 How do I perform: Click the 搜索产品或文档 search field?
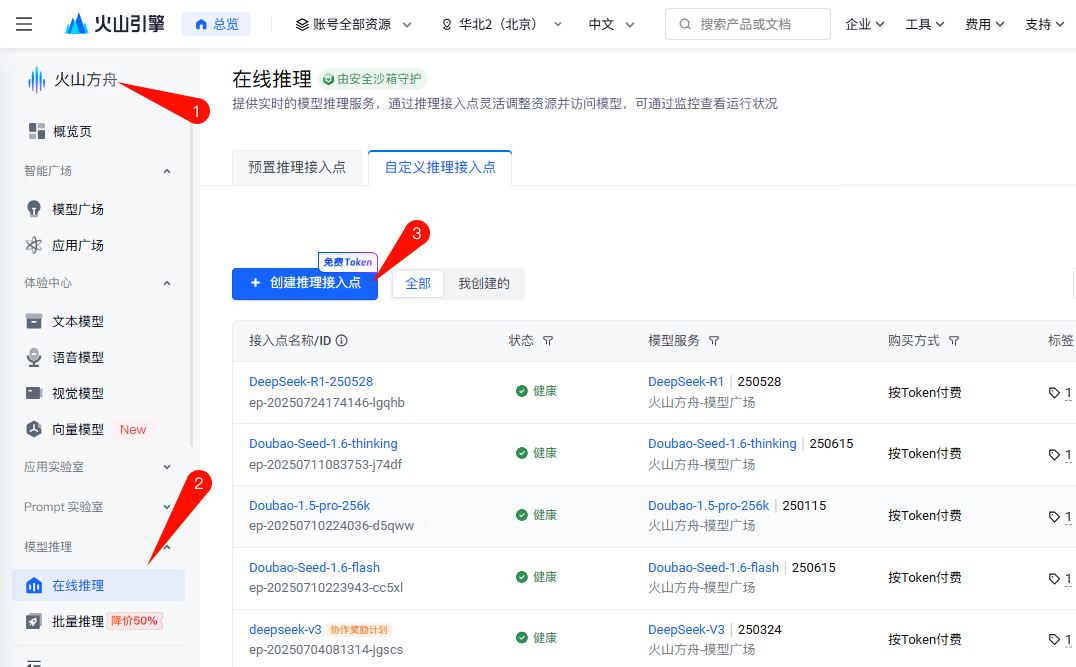747,24
